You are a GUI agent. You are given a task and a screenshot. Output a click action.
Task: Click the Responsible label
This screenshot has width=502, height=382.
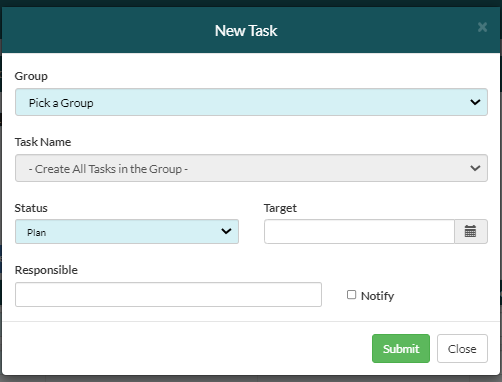[x=46, y=270]
